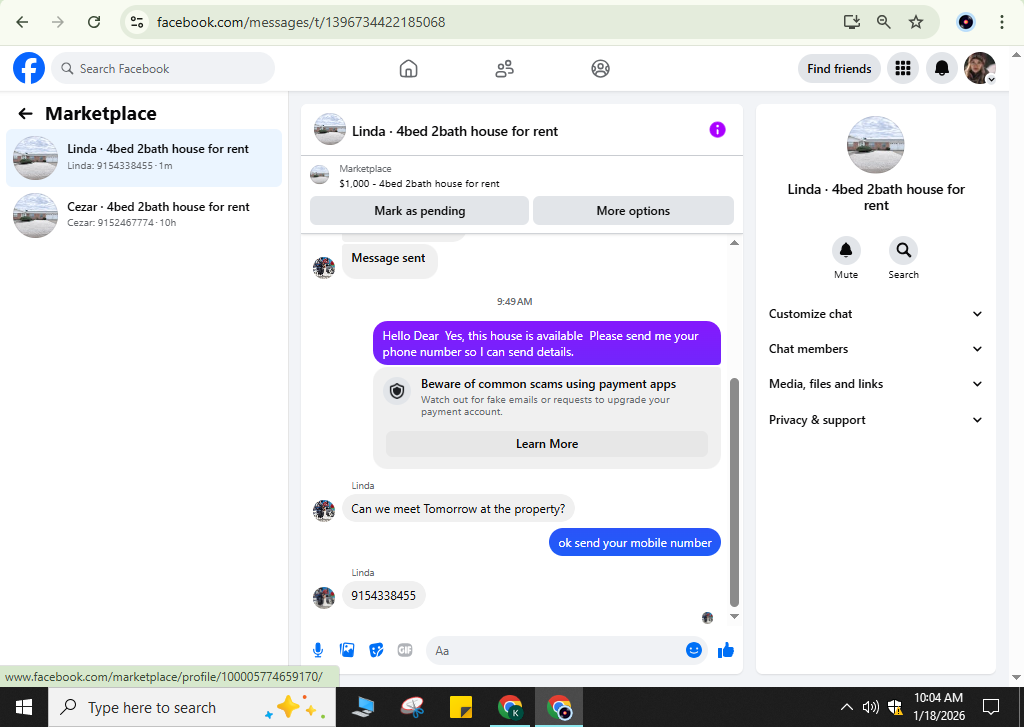Expand Chat members section
This screenshot has height=727, width=1024.
(876, 349)
